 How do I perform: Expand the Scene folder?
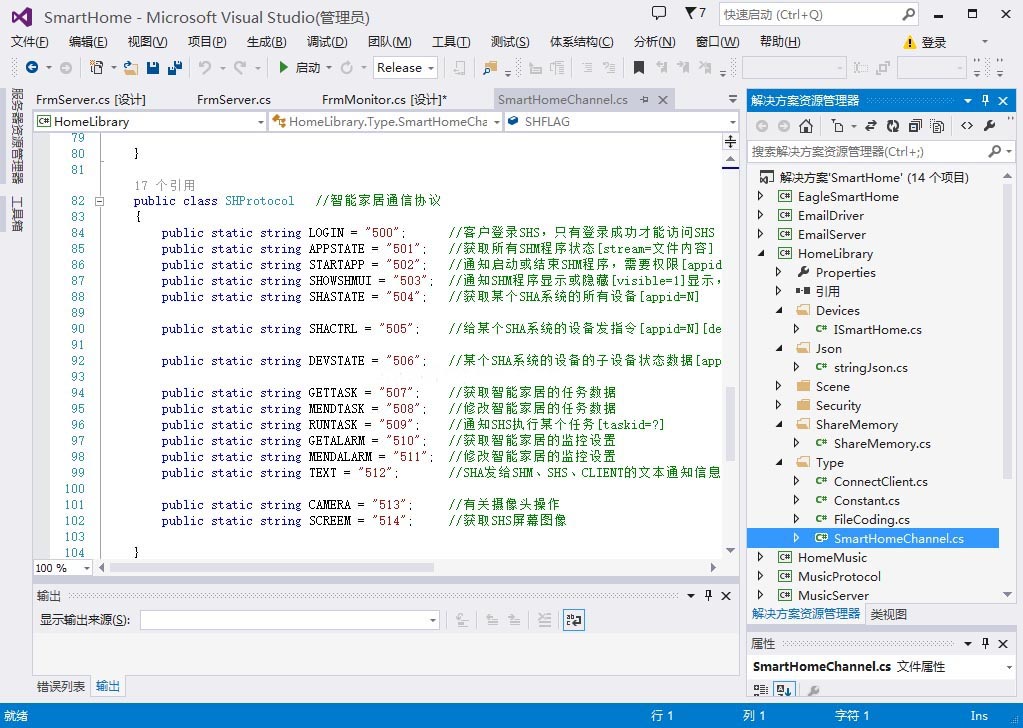[x=778, y=386]
